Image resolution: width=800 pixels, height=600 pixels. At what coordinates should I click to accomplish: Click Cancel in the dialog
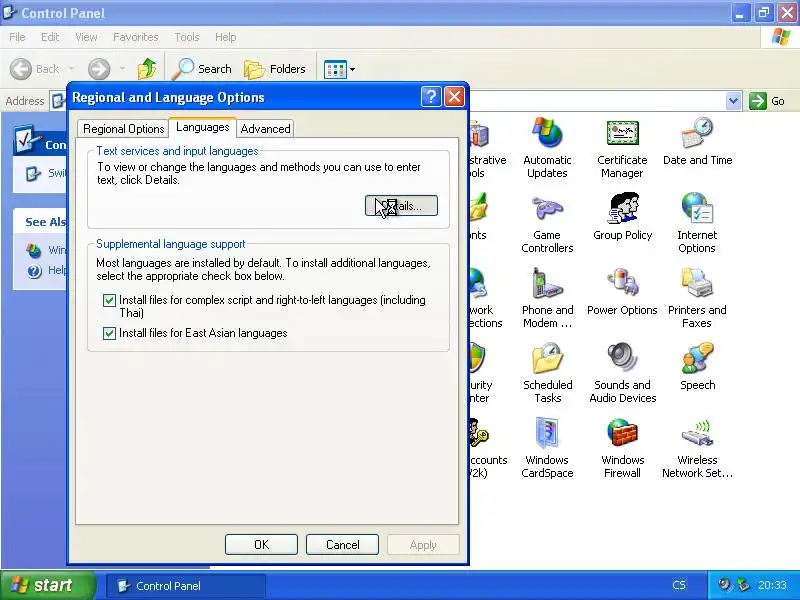point(342,545)
